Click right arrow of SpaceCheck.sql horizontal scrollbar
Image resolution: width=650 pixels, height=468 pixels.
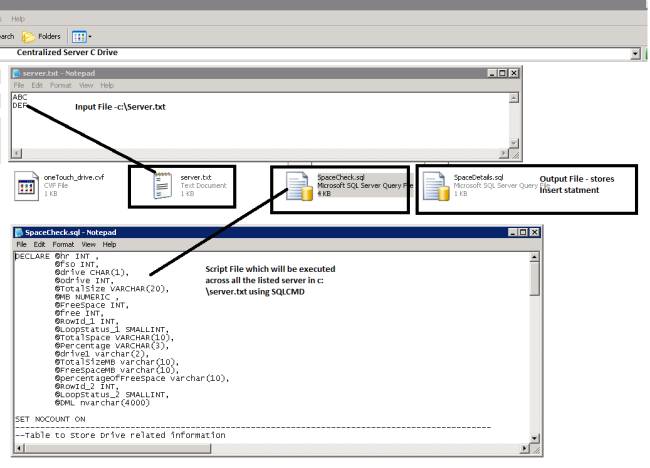(524, 449)
